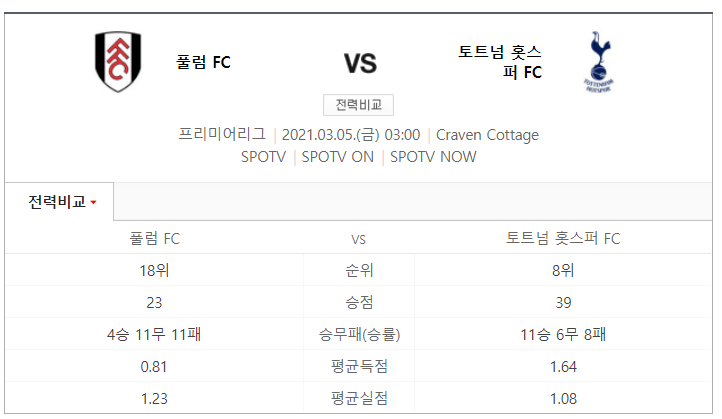
Task: Click the 토트넘 홋스퍼 FC team name in header
Action: 500,62
